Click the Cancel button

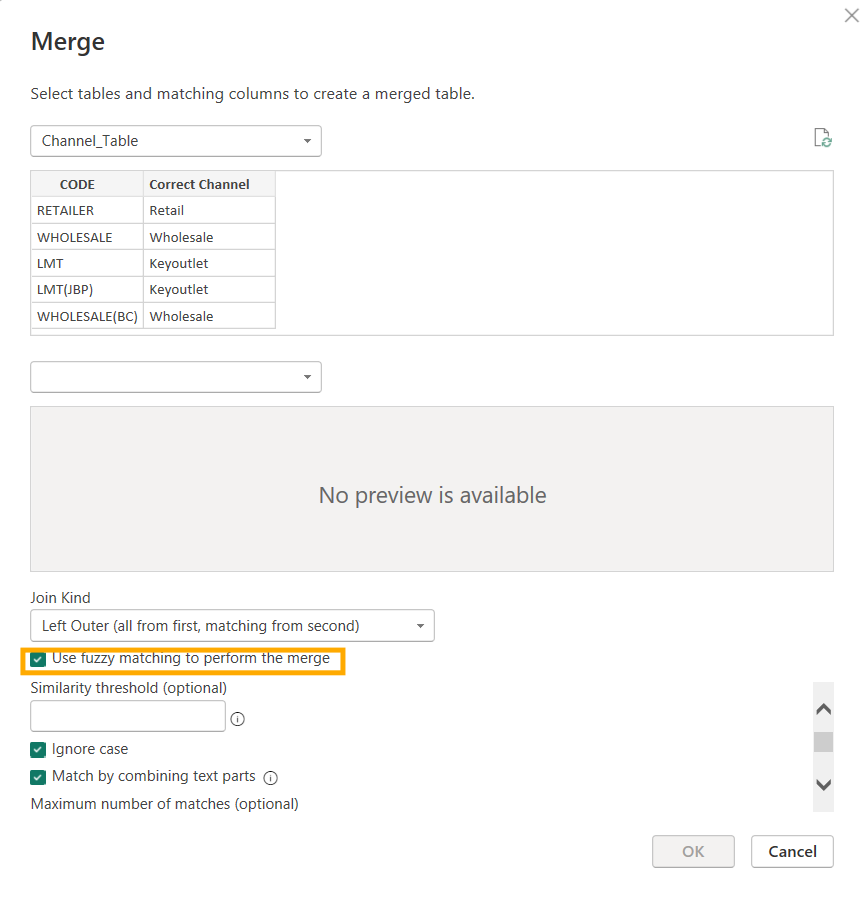pos(792,852)
